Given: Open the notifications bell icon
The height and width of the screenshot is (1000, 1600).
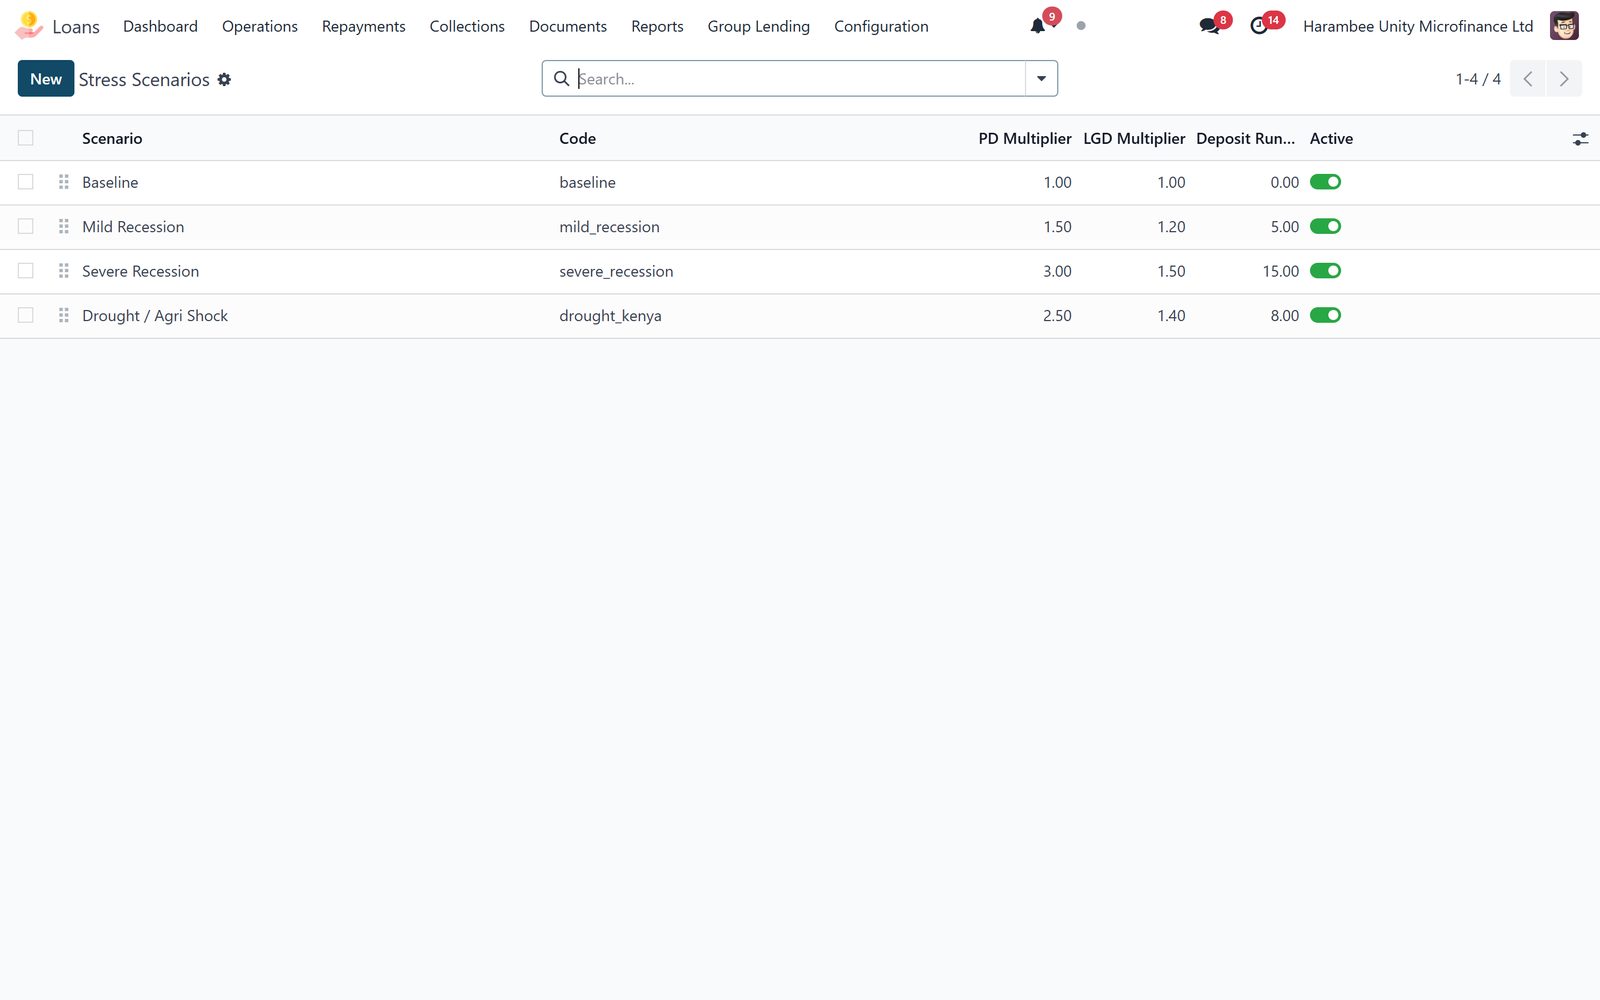Looking at the screenshot, I should click(x=1038, y=26).
